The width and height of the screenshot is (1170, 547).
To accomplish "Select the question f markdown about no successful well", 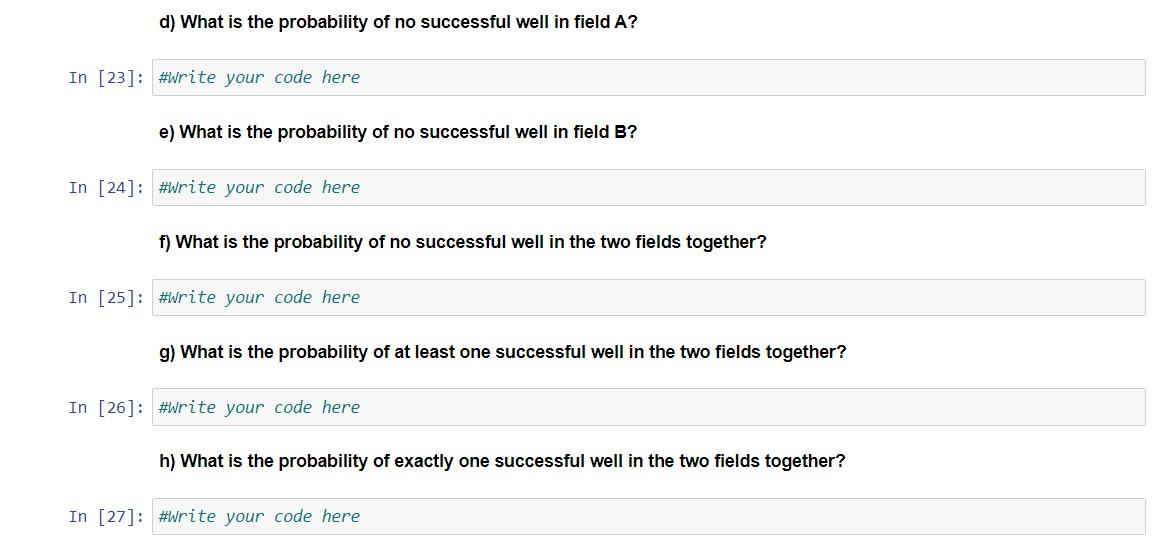I will pos(462,242).
